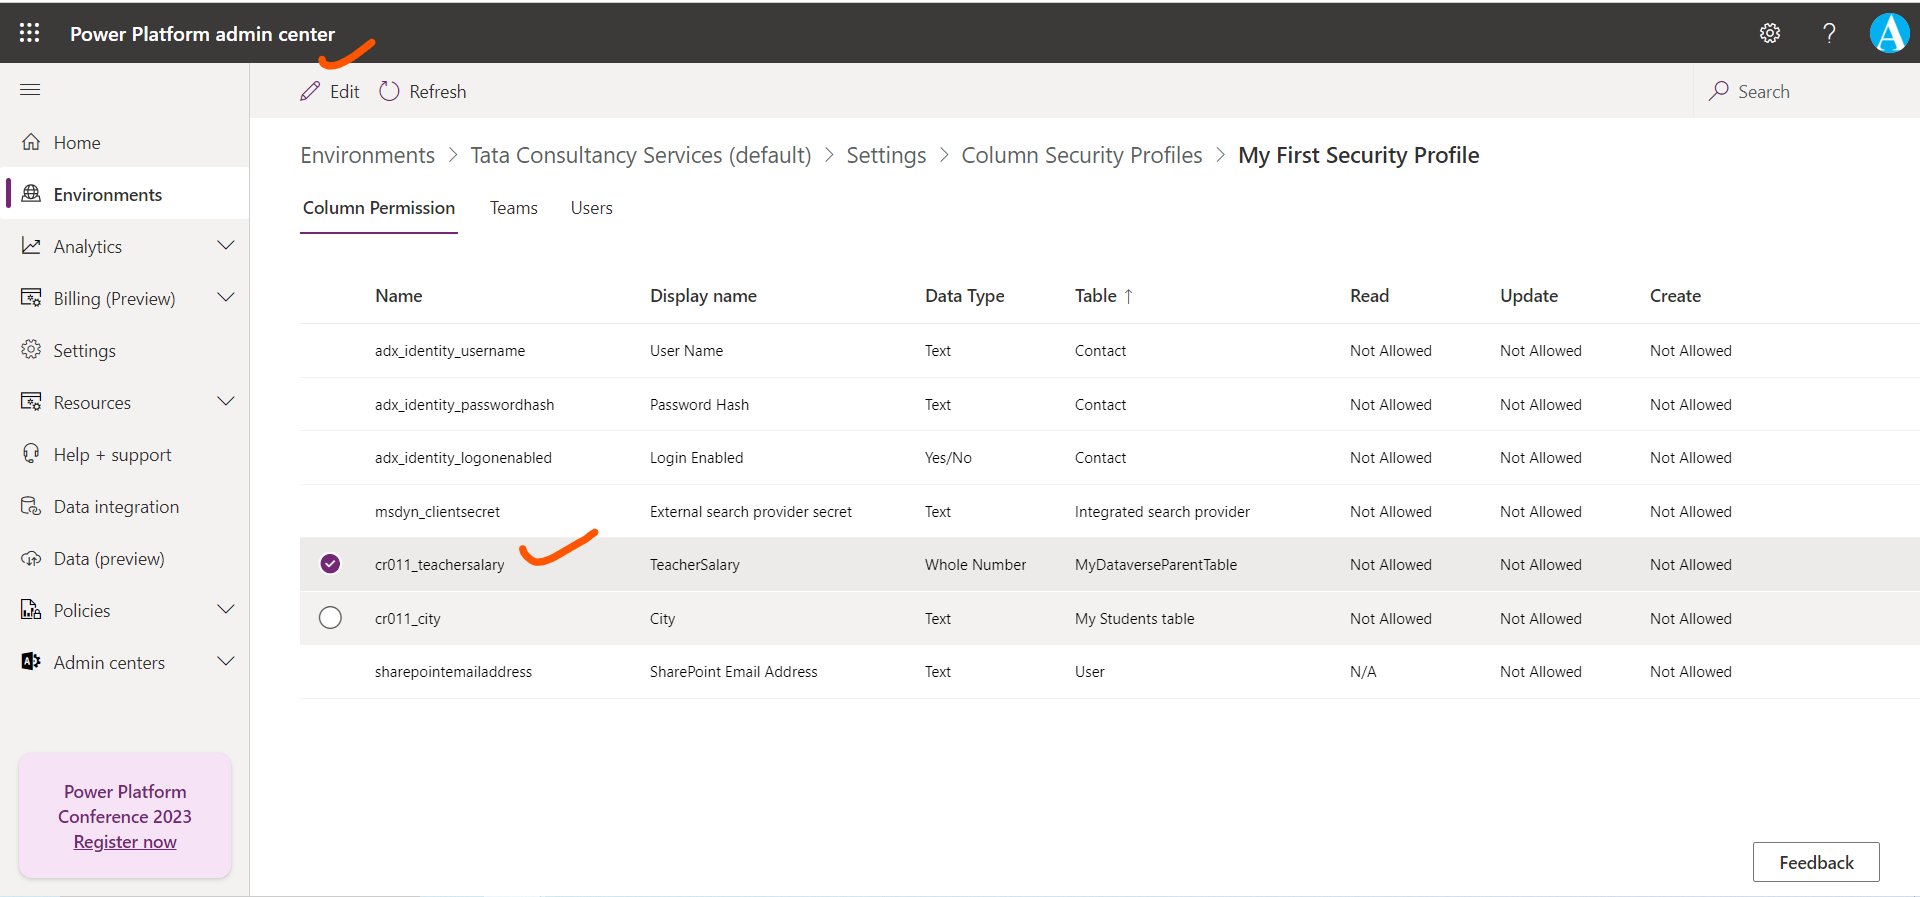
Task: Open the settings gear in header
Action: click(1769, 33)
